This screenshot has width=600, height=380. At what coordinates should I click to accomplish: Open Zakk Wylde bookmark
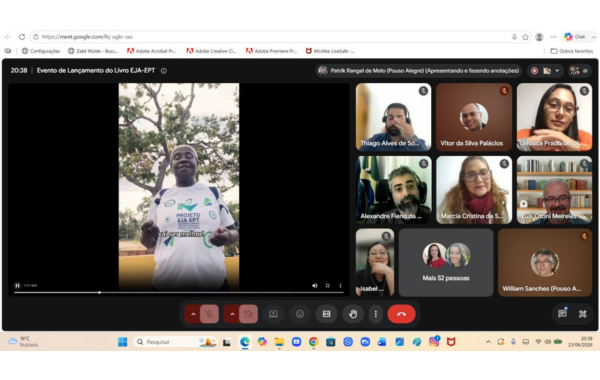coord(93,51)
